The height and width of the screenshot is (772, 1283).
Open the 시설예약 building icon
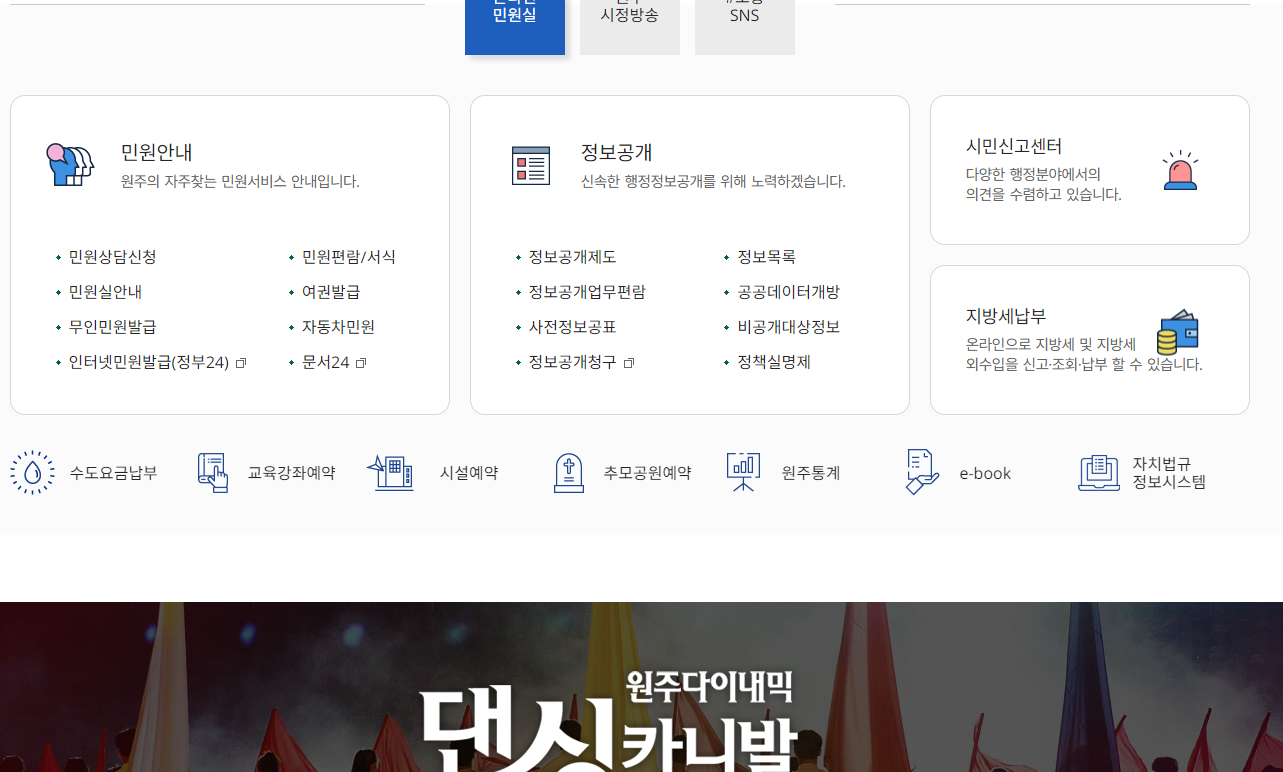click(x=390, y=472)
